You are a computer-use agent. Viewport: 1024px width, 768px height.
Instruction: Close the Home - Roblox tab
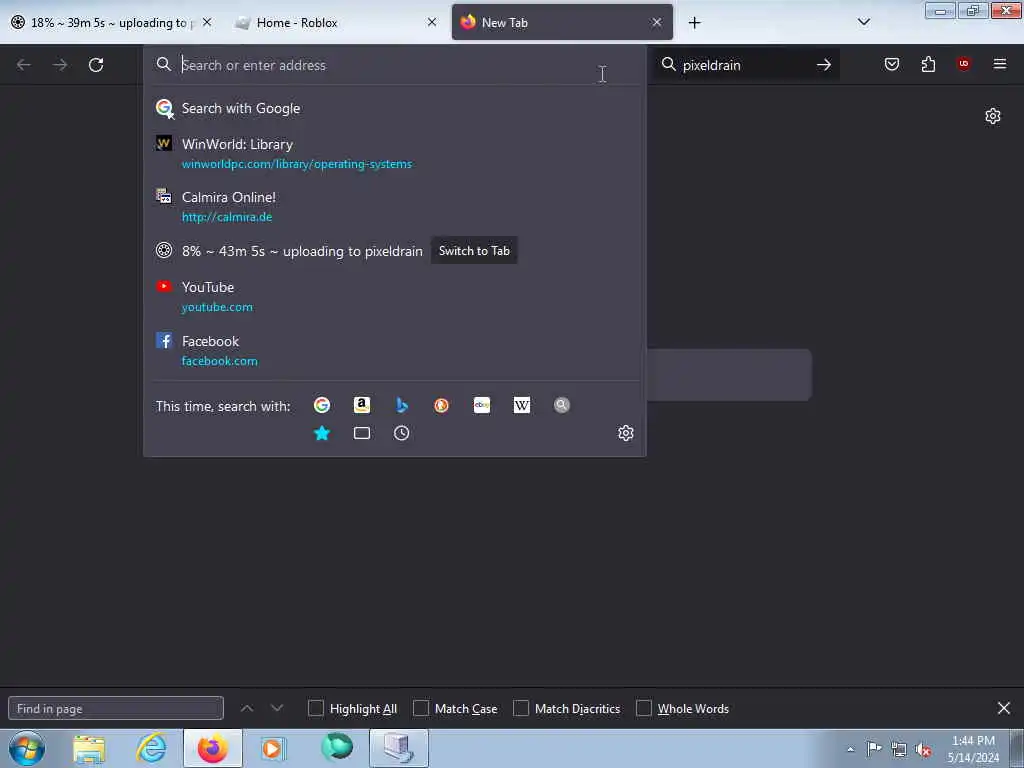coord(432,22)
